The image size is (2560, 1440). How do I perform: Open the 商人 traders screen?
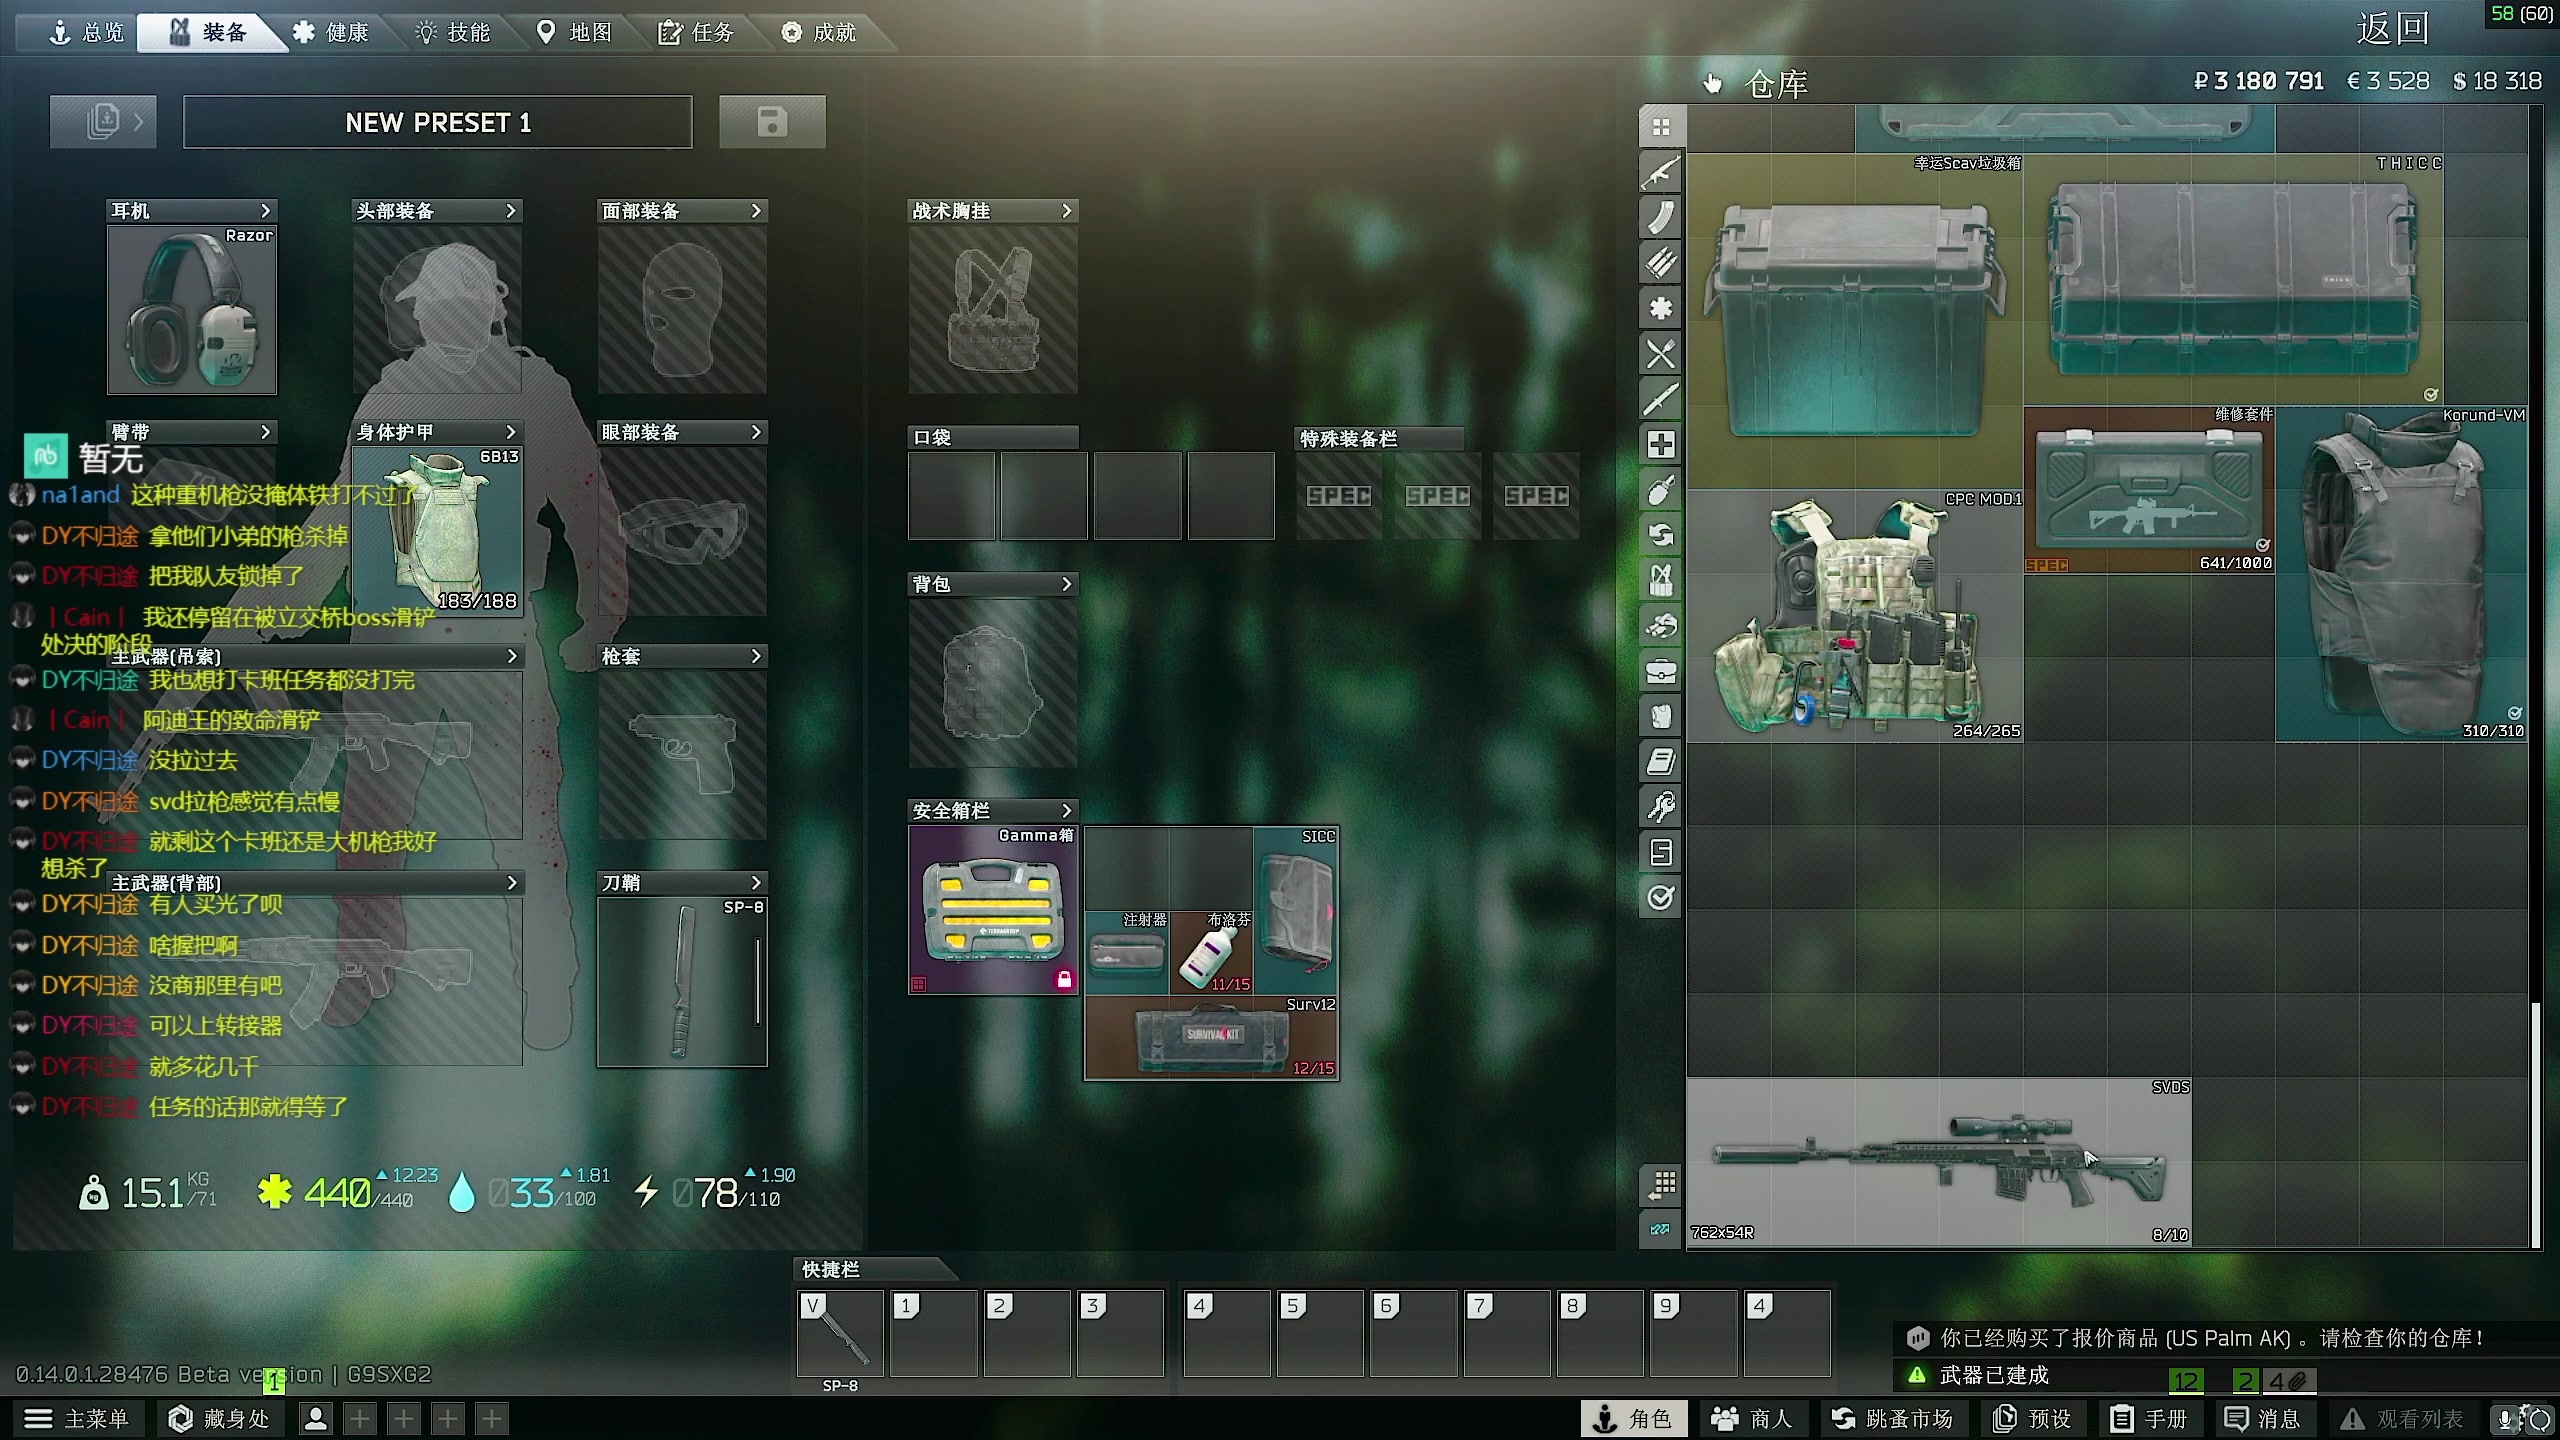click(1752, 1418)
